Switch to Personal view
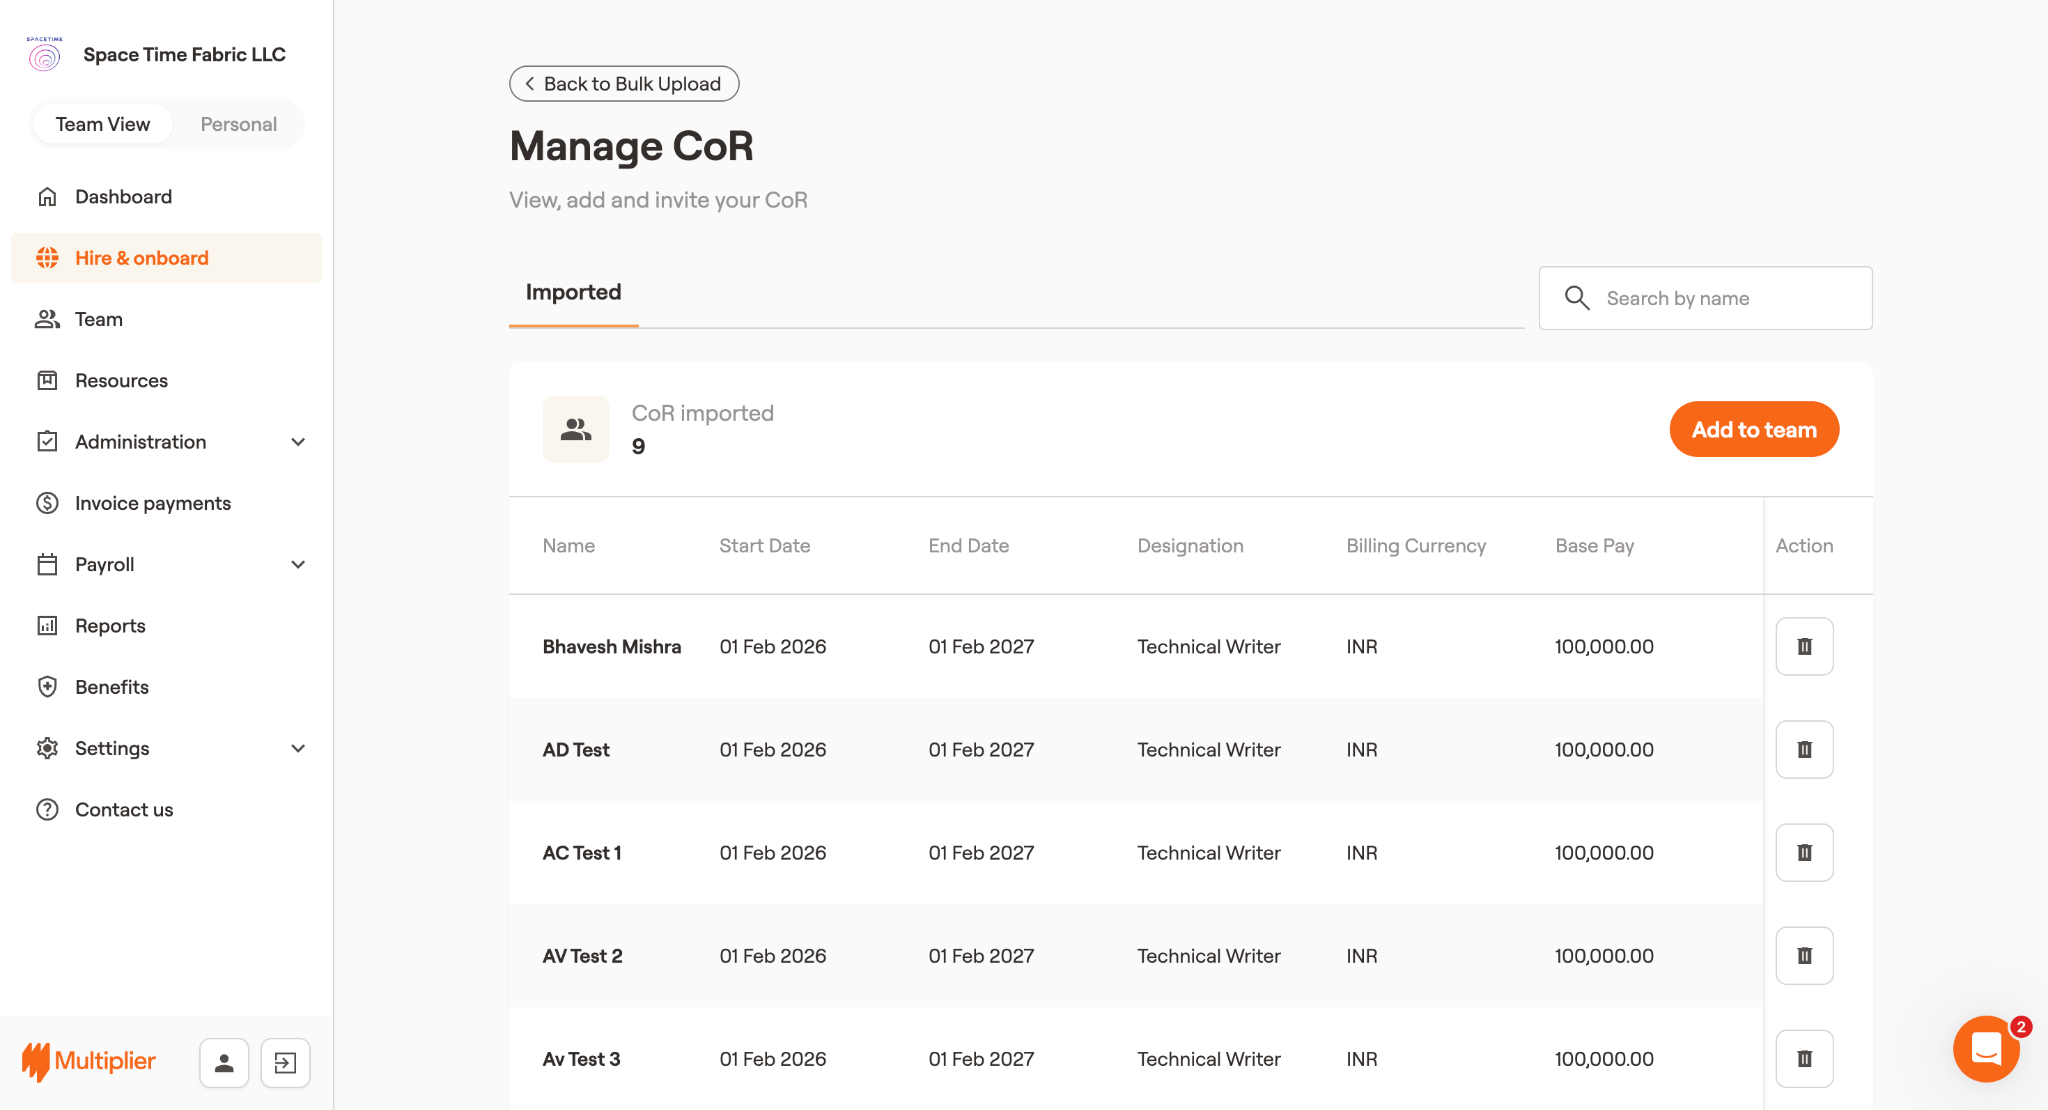2048x1110 pixels. (238, 124)
